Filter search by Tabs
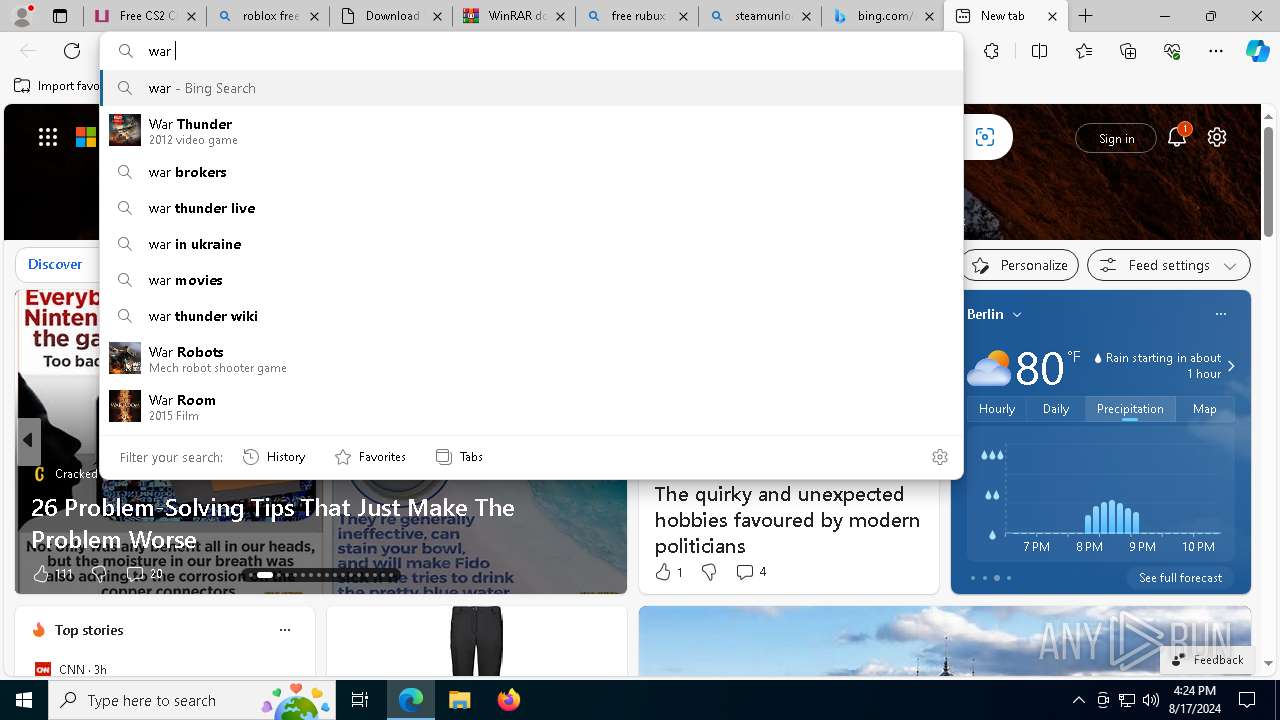Screen dimensions: 1280x720 pyautogui.click(x=459, y=457)
